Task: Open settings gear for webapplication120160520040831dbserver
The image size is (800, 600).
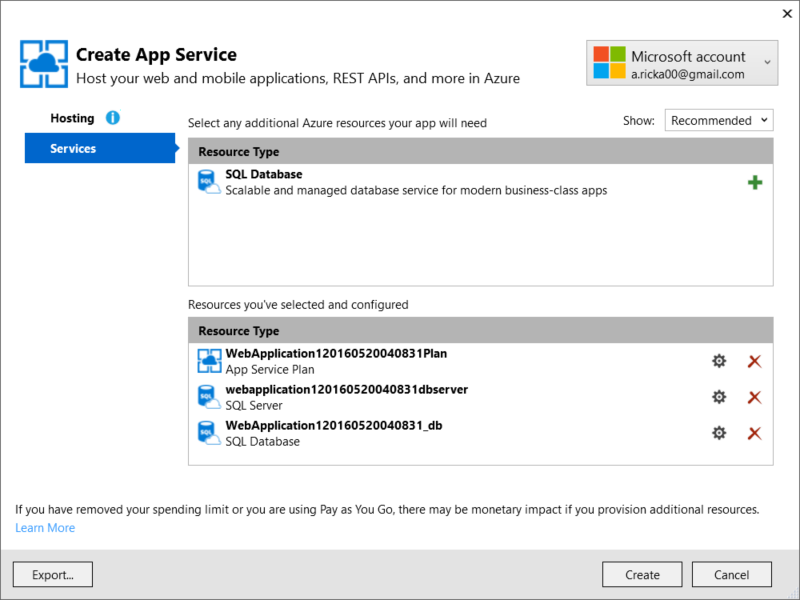Action: [x=719, y=397]
